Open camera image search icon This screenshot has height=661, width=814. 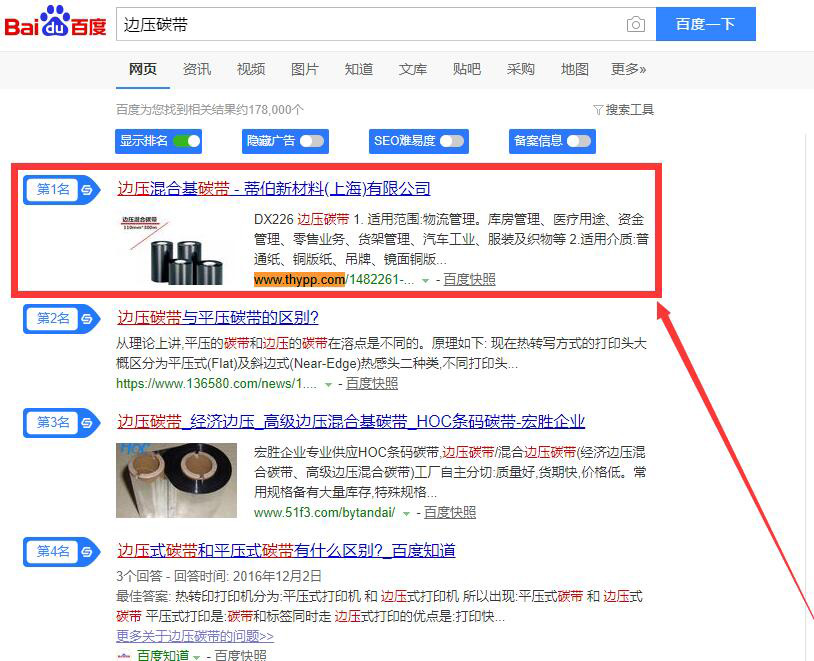pyautogui.click(x=635, y=24)
